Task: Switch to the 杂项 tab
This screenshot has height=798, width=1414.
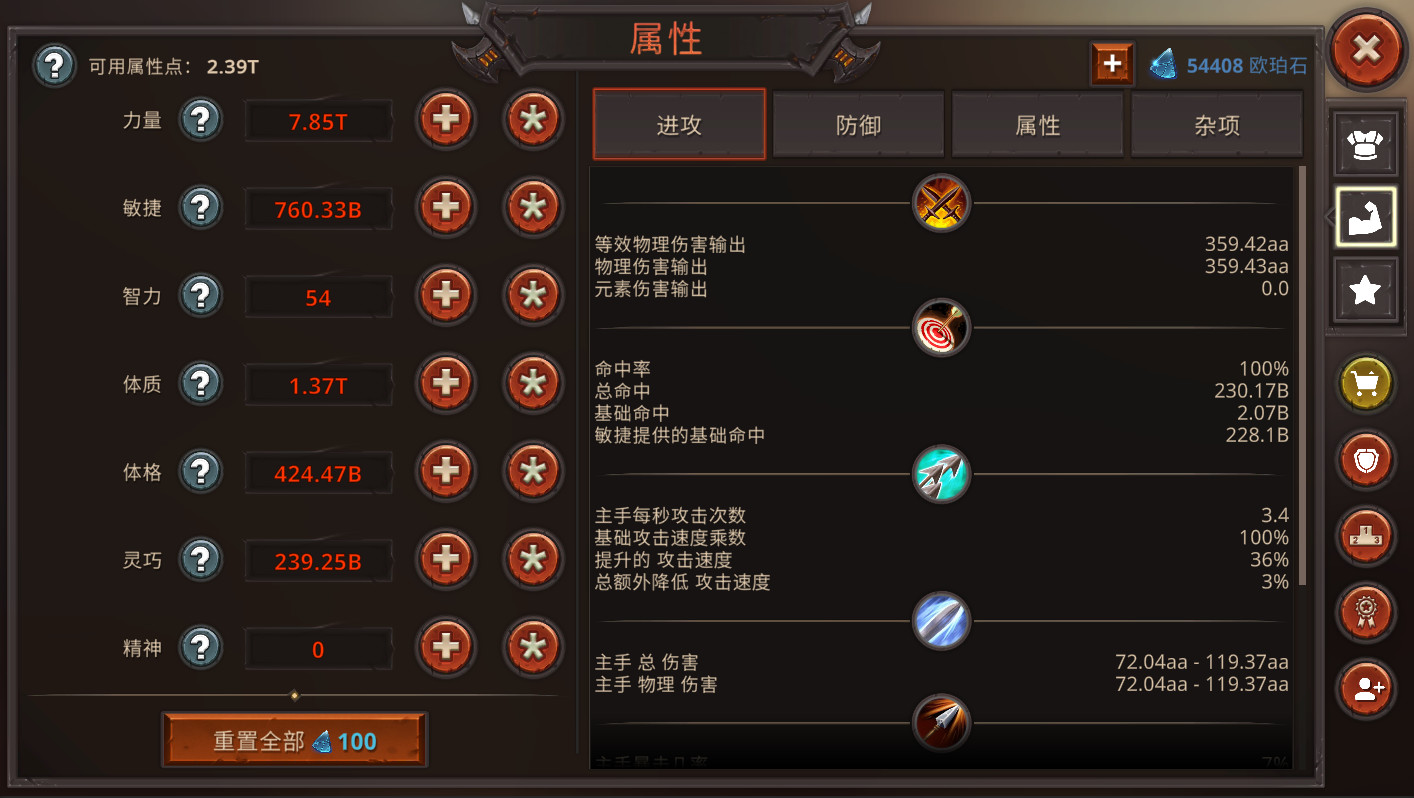Action: 1217,125
